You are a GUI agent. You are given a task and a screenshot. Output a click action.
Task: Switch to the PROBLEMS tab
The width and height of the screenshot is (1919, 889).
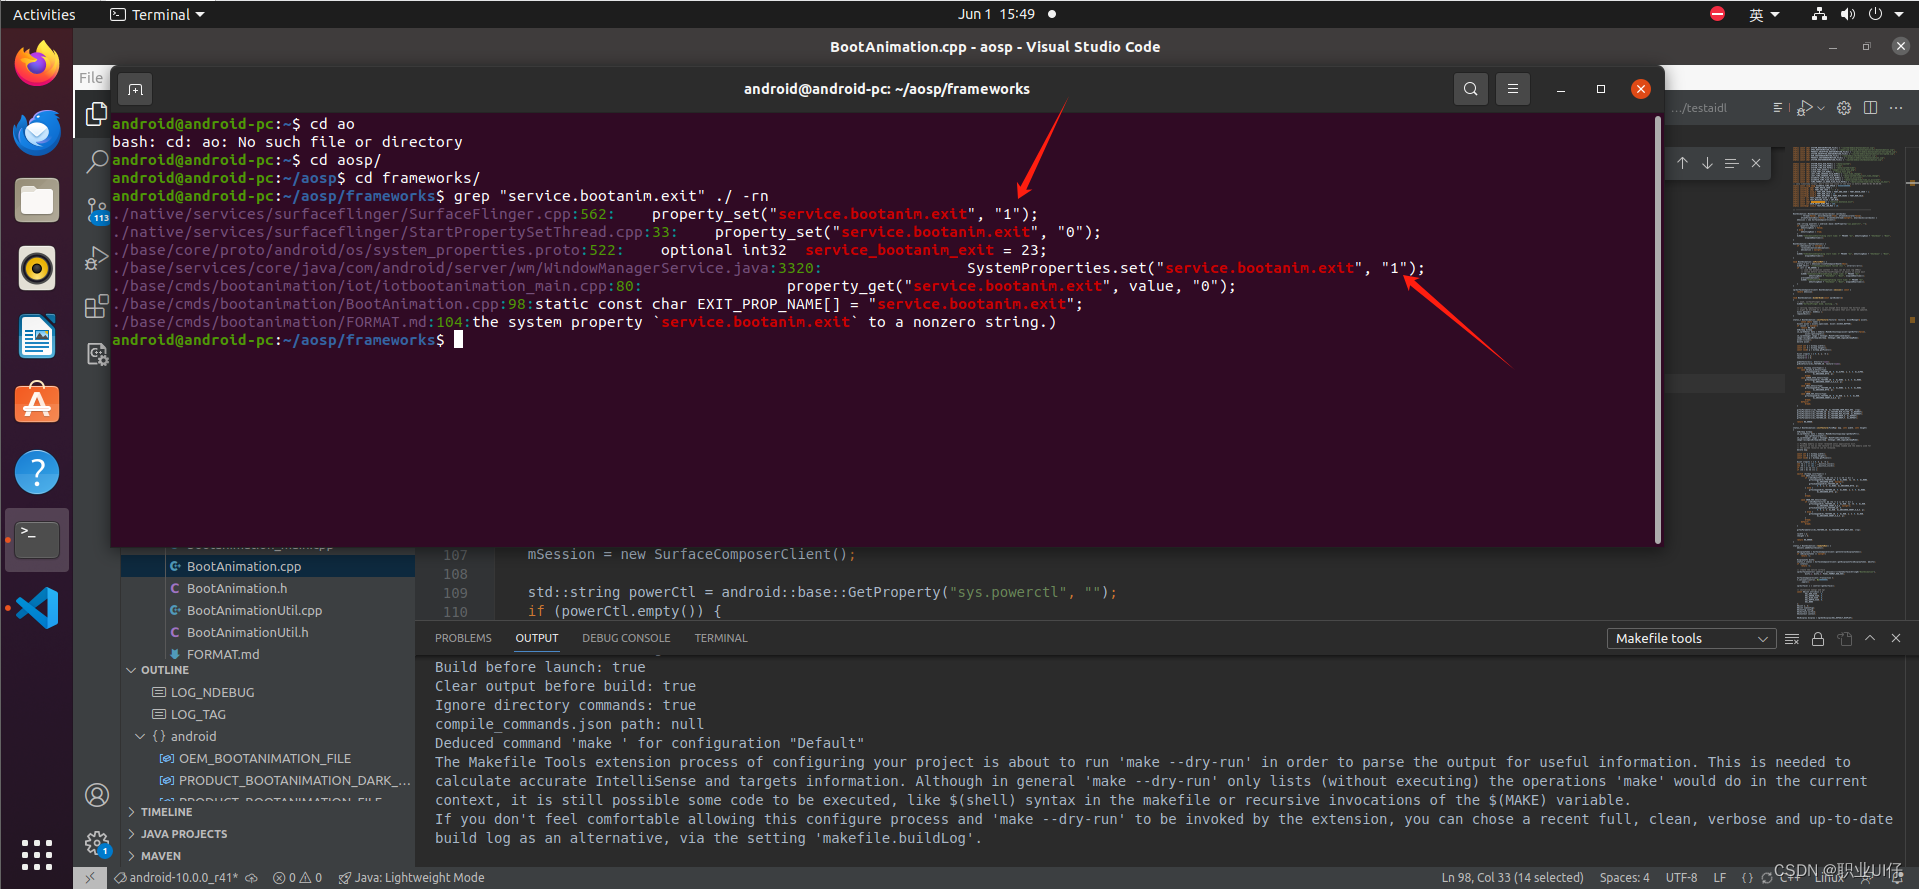point(463,638)
